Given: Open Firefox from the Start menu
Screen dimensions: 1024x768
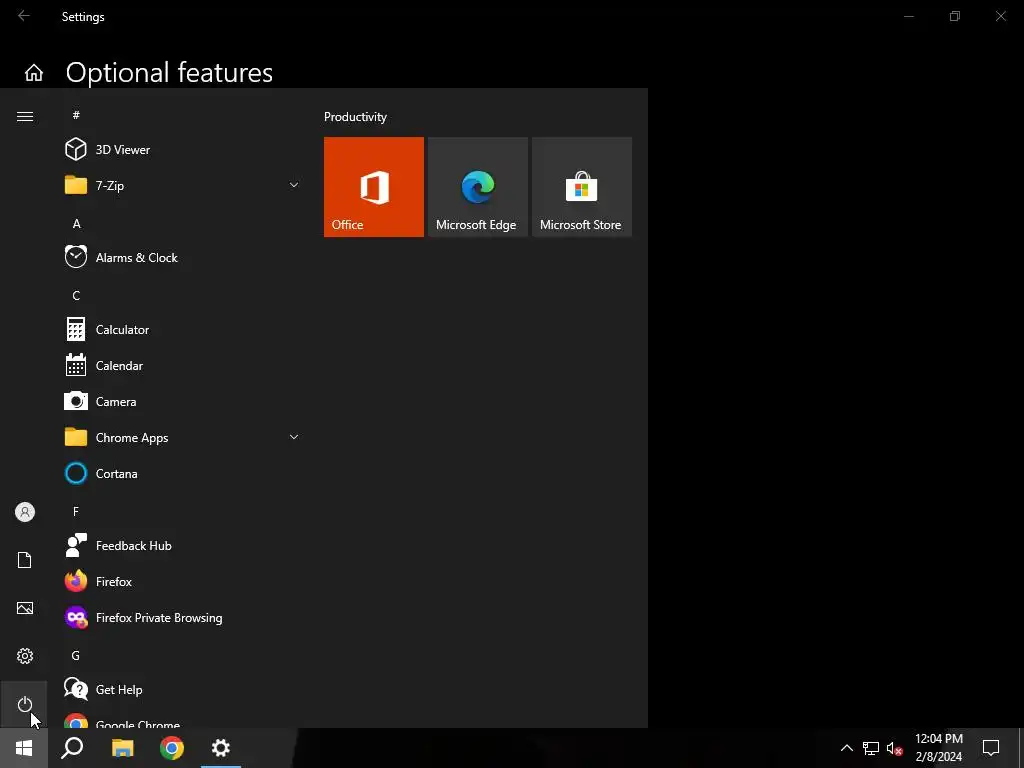Looking at the screenshot, I should (x=182, y=581).
